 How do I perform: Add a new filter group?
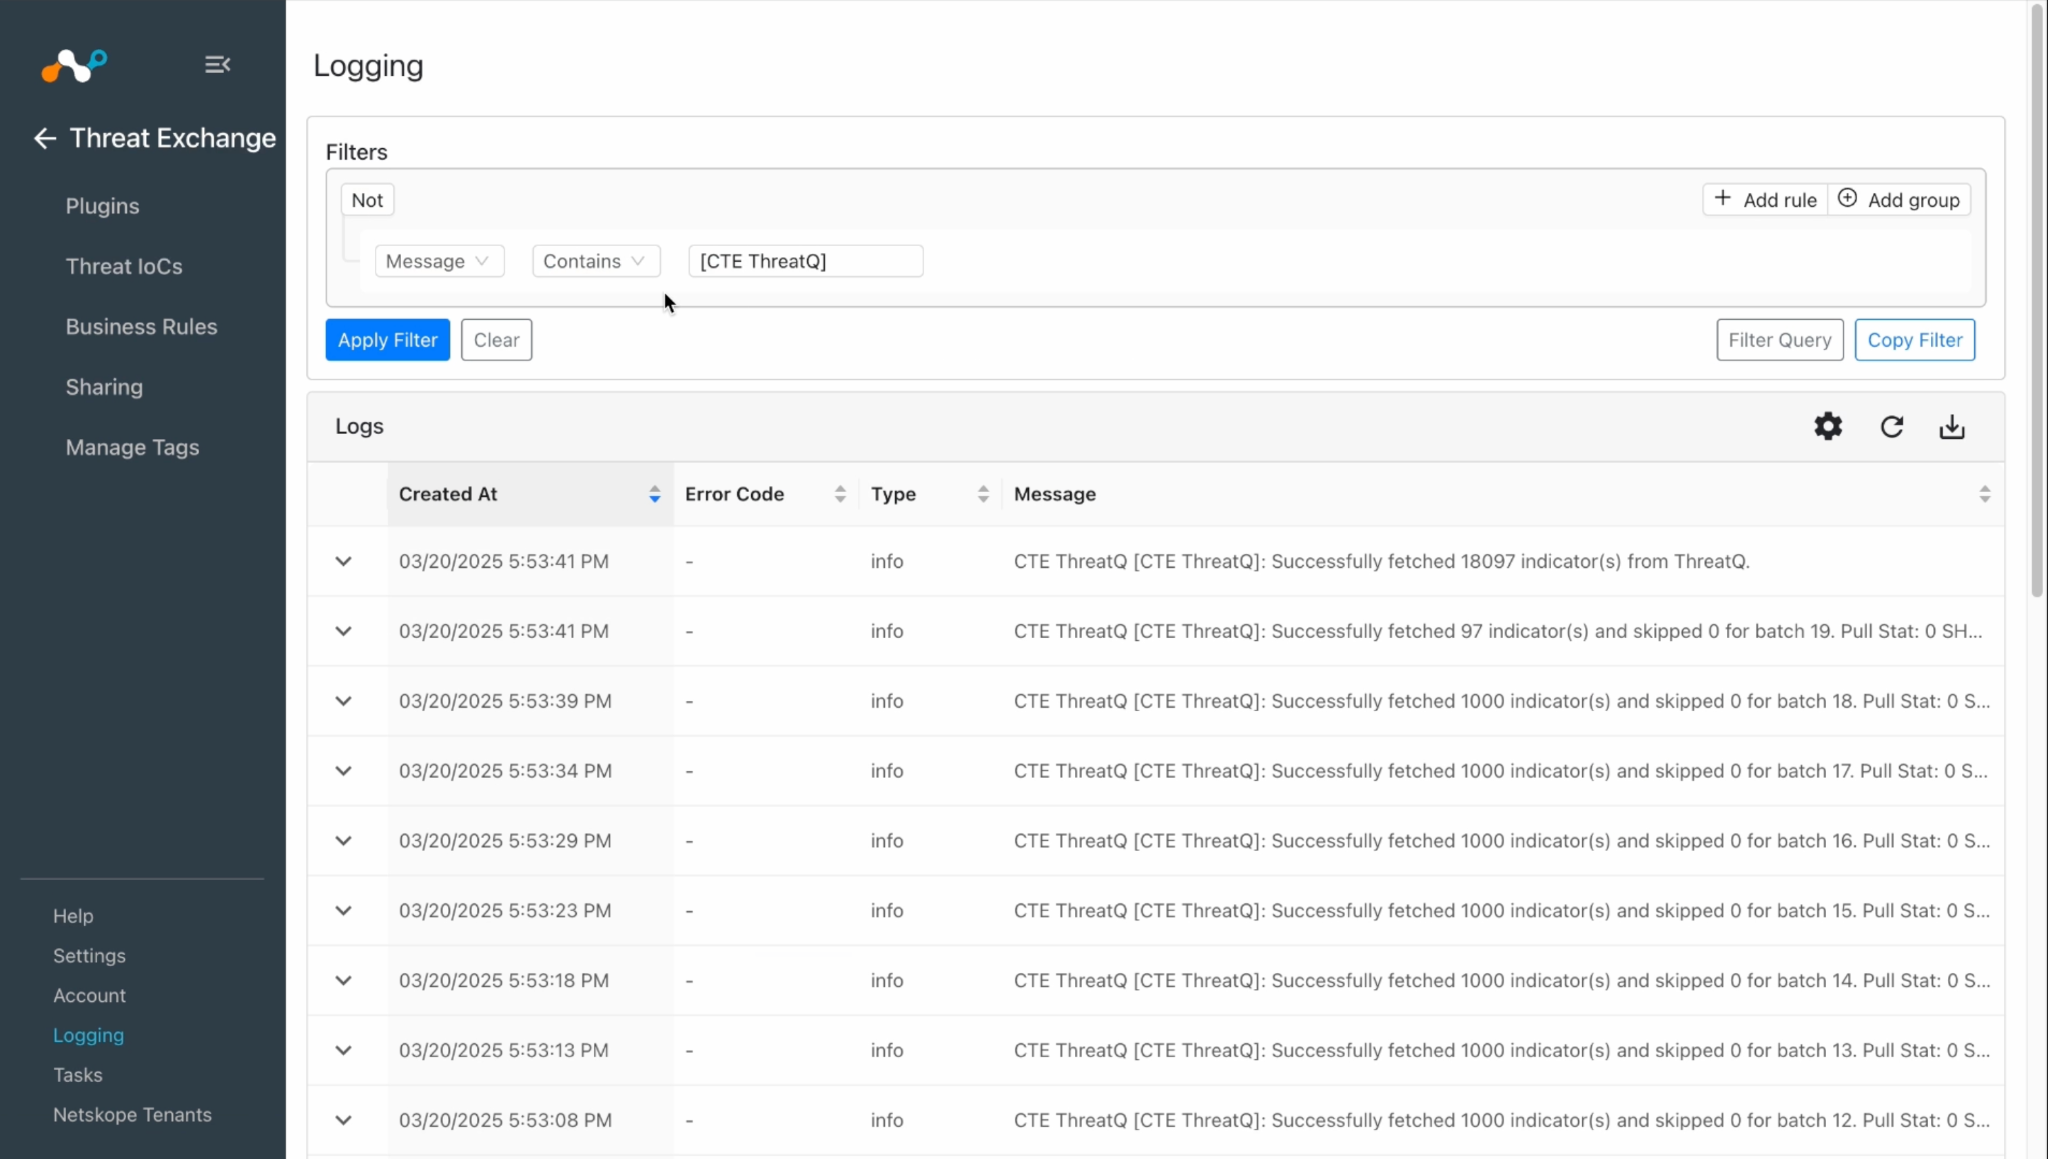1899,199
